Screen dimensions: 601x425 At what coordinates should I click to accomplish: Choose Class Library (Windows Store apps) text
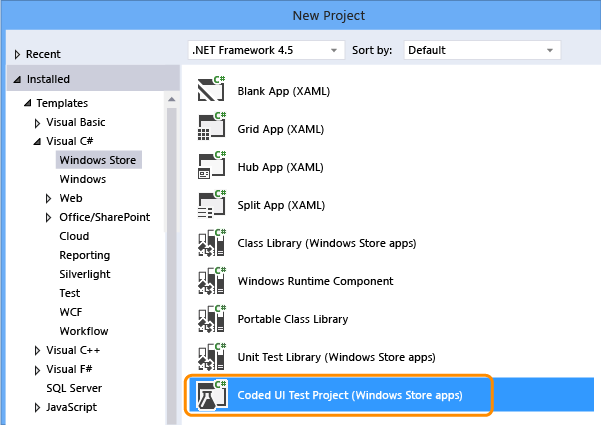tap(327, 243)
